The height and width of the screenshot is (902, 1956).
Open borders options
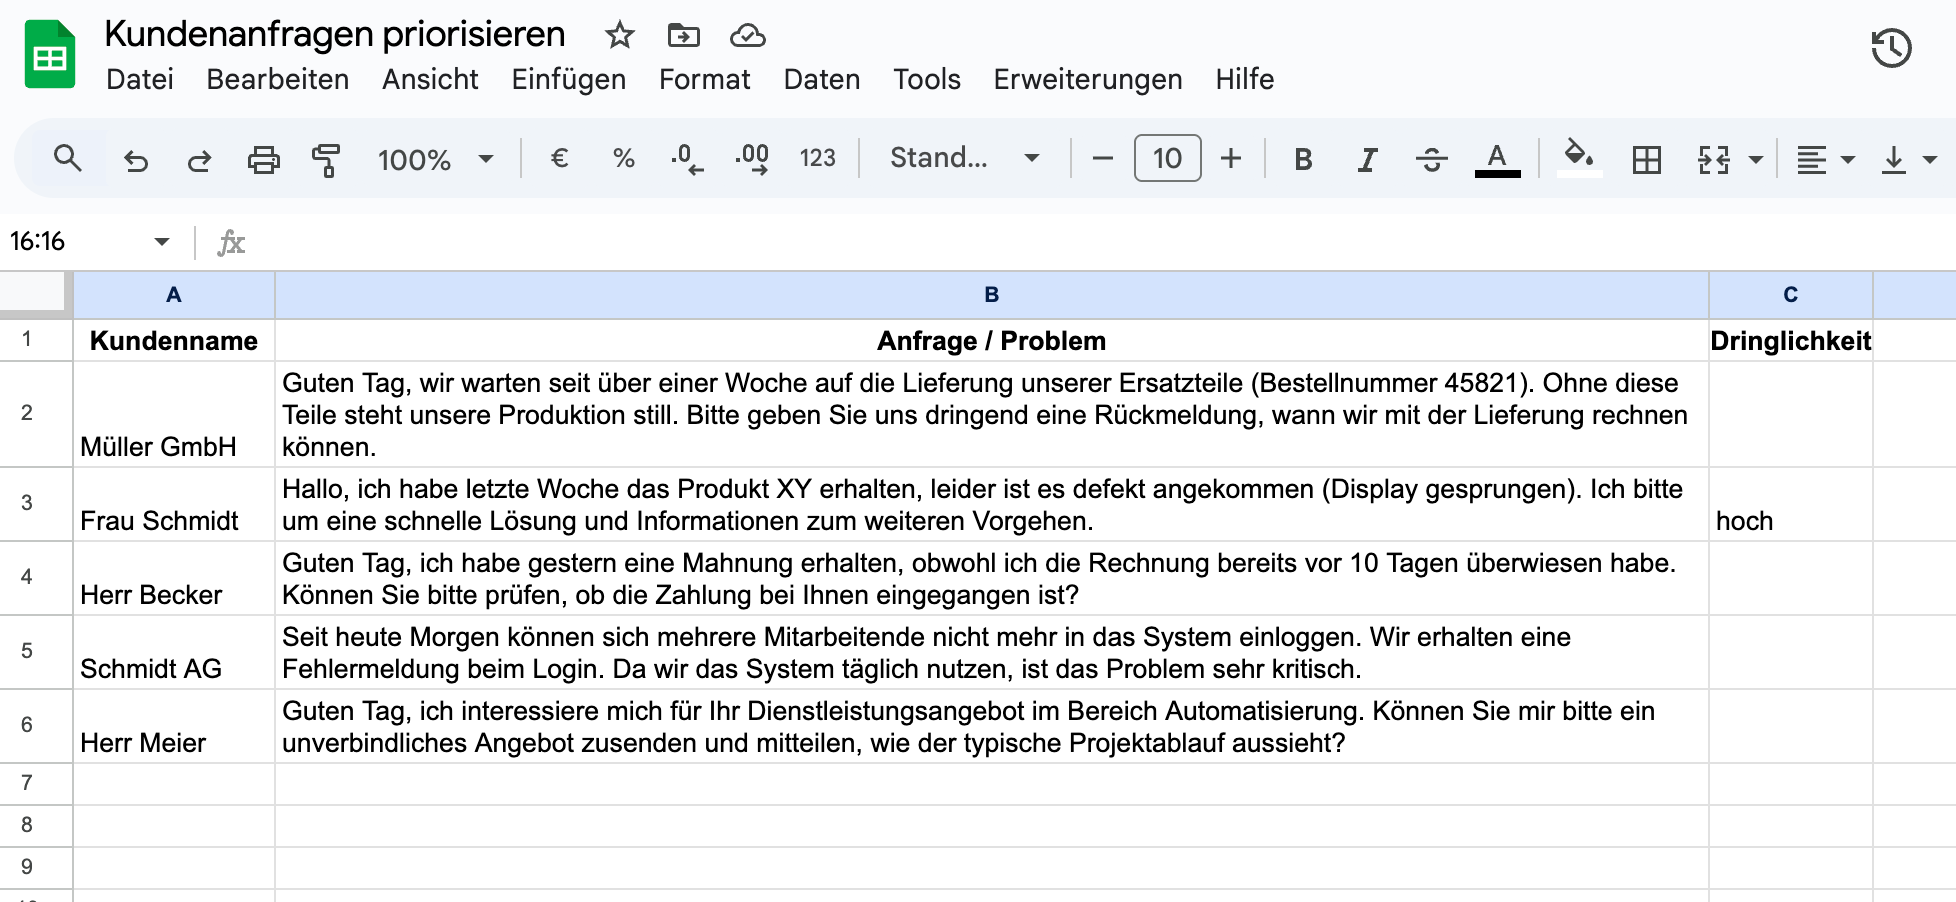pos(1648,158)
